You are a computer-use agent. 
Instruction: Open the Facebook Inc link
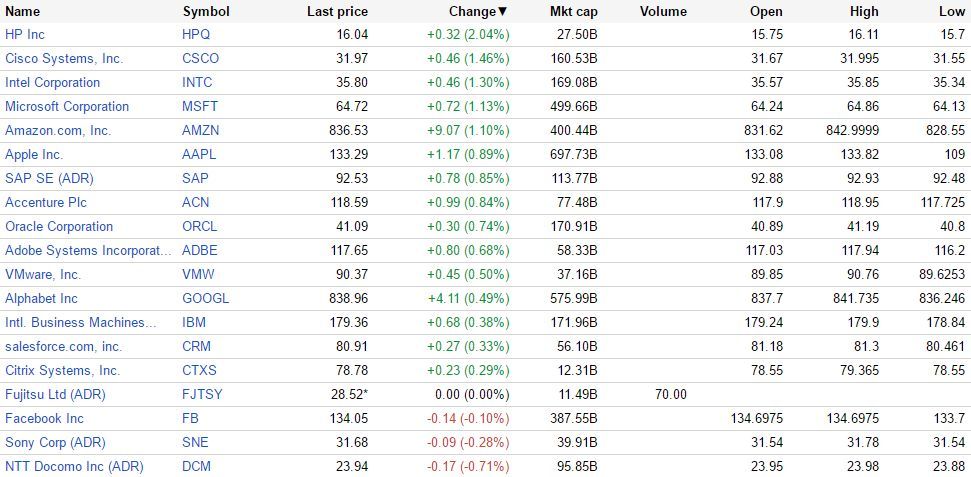coord(45,418)
